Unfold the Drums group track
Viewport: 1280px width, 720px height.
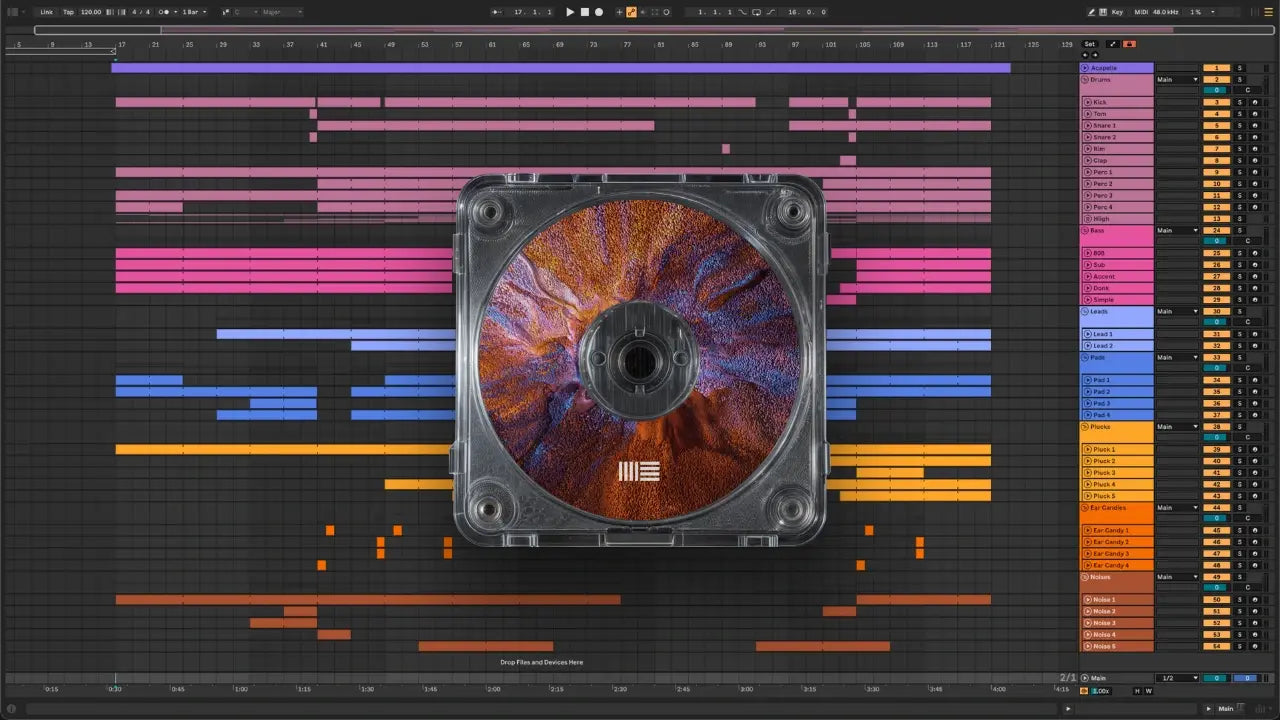click(1086, 80)
